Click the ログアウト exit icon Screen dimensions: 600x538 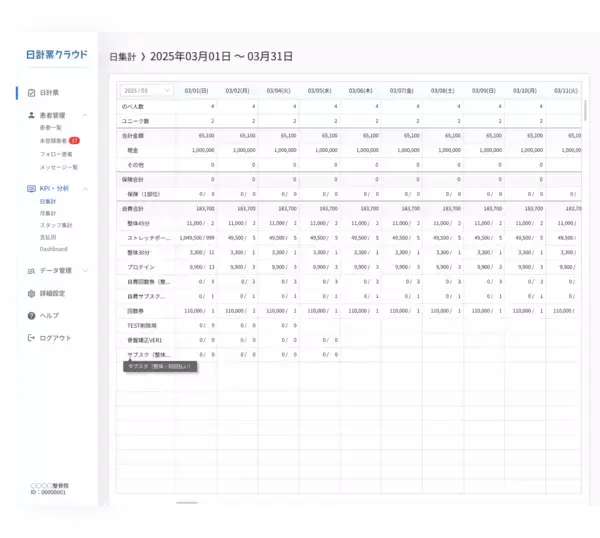31,338
